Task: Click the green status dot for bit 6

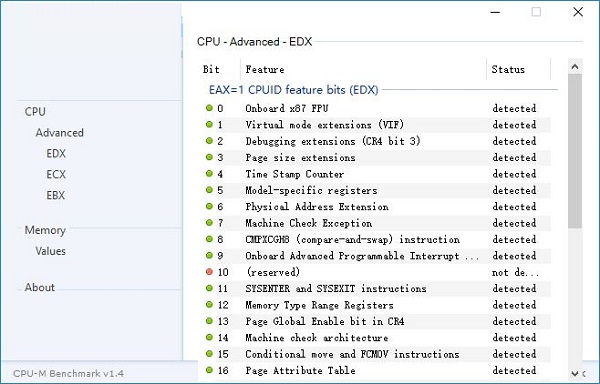Action: pos(209,207)
